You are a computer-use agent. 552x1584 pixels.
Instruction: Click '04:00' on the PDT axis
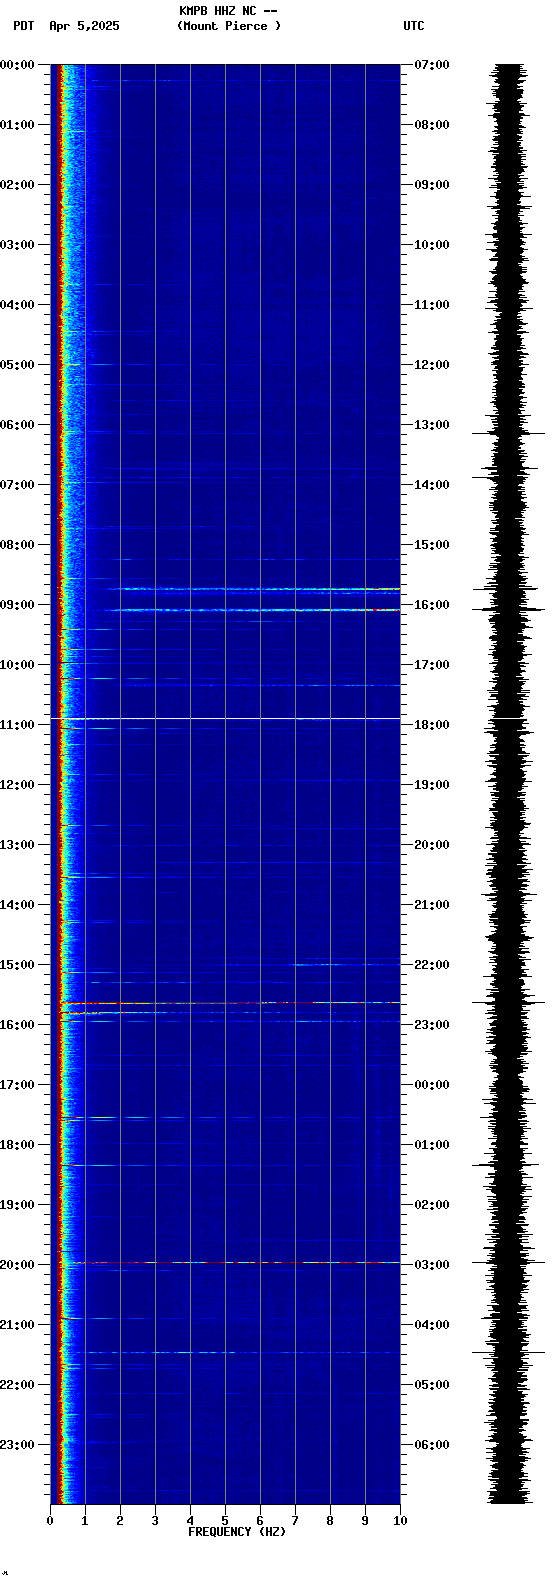17,305
